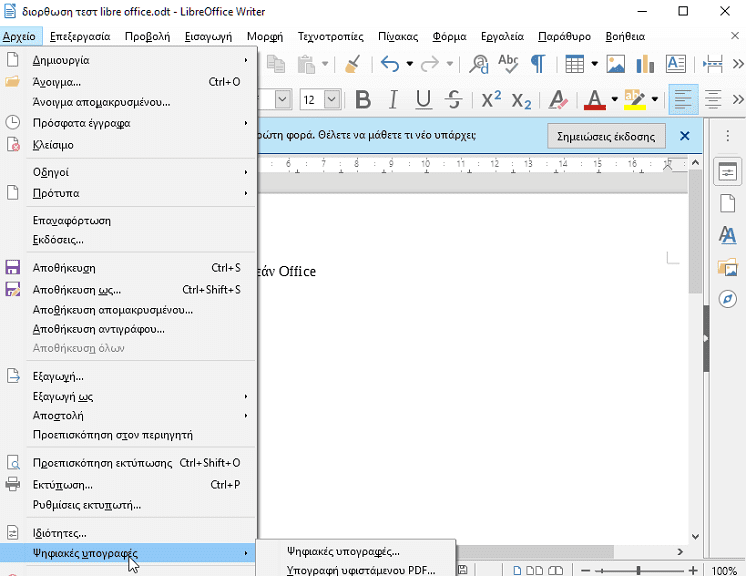Toggle Underline formatting
The height and width of the screenshot is (576, 746).
tap(423, 100)
